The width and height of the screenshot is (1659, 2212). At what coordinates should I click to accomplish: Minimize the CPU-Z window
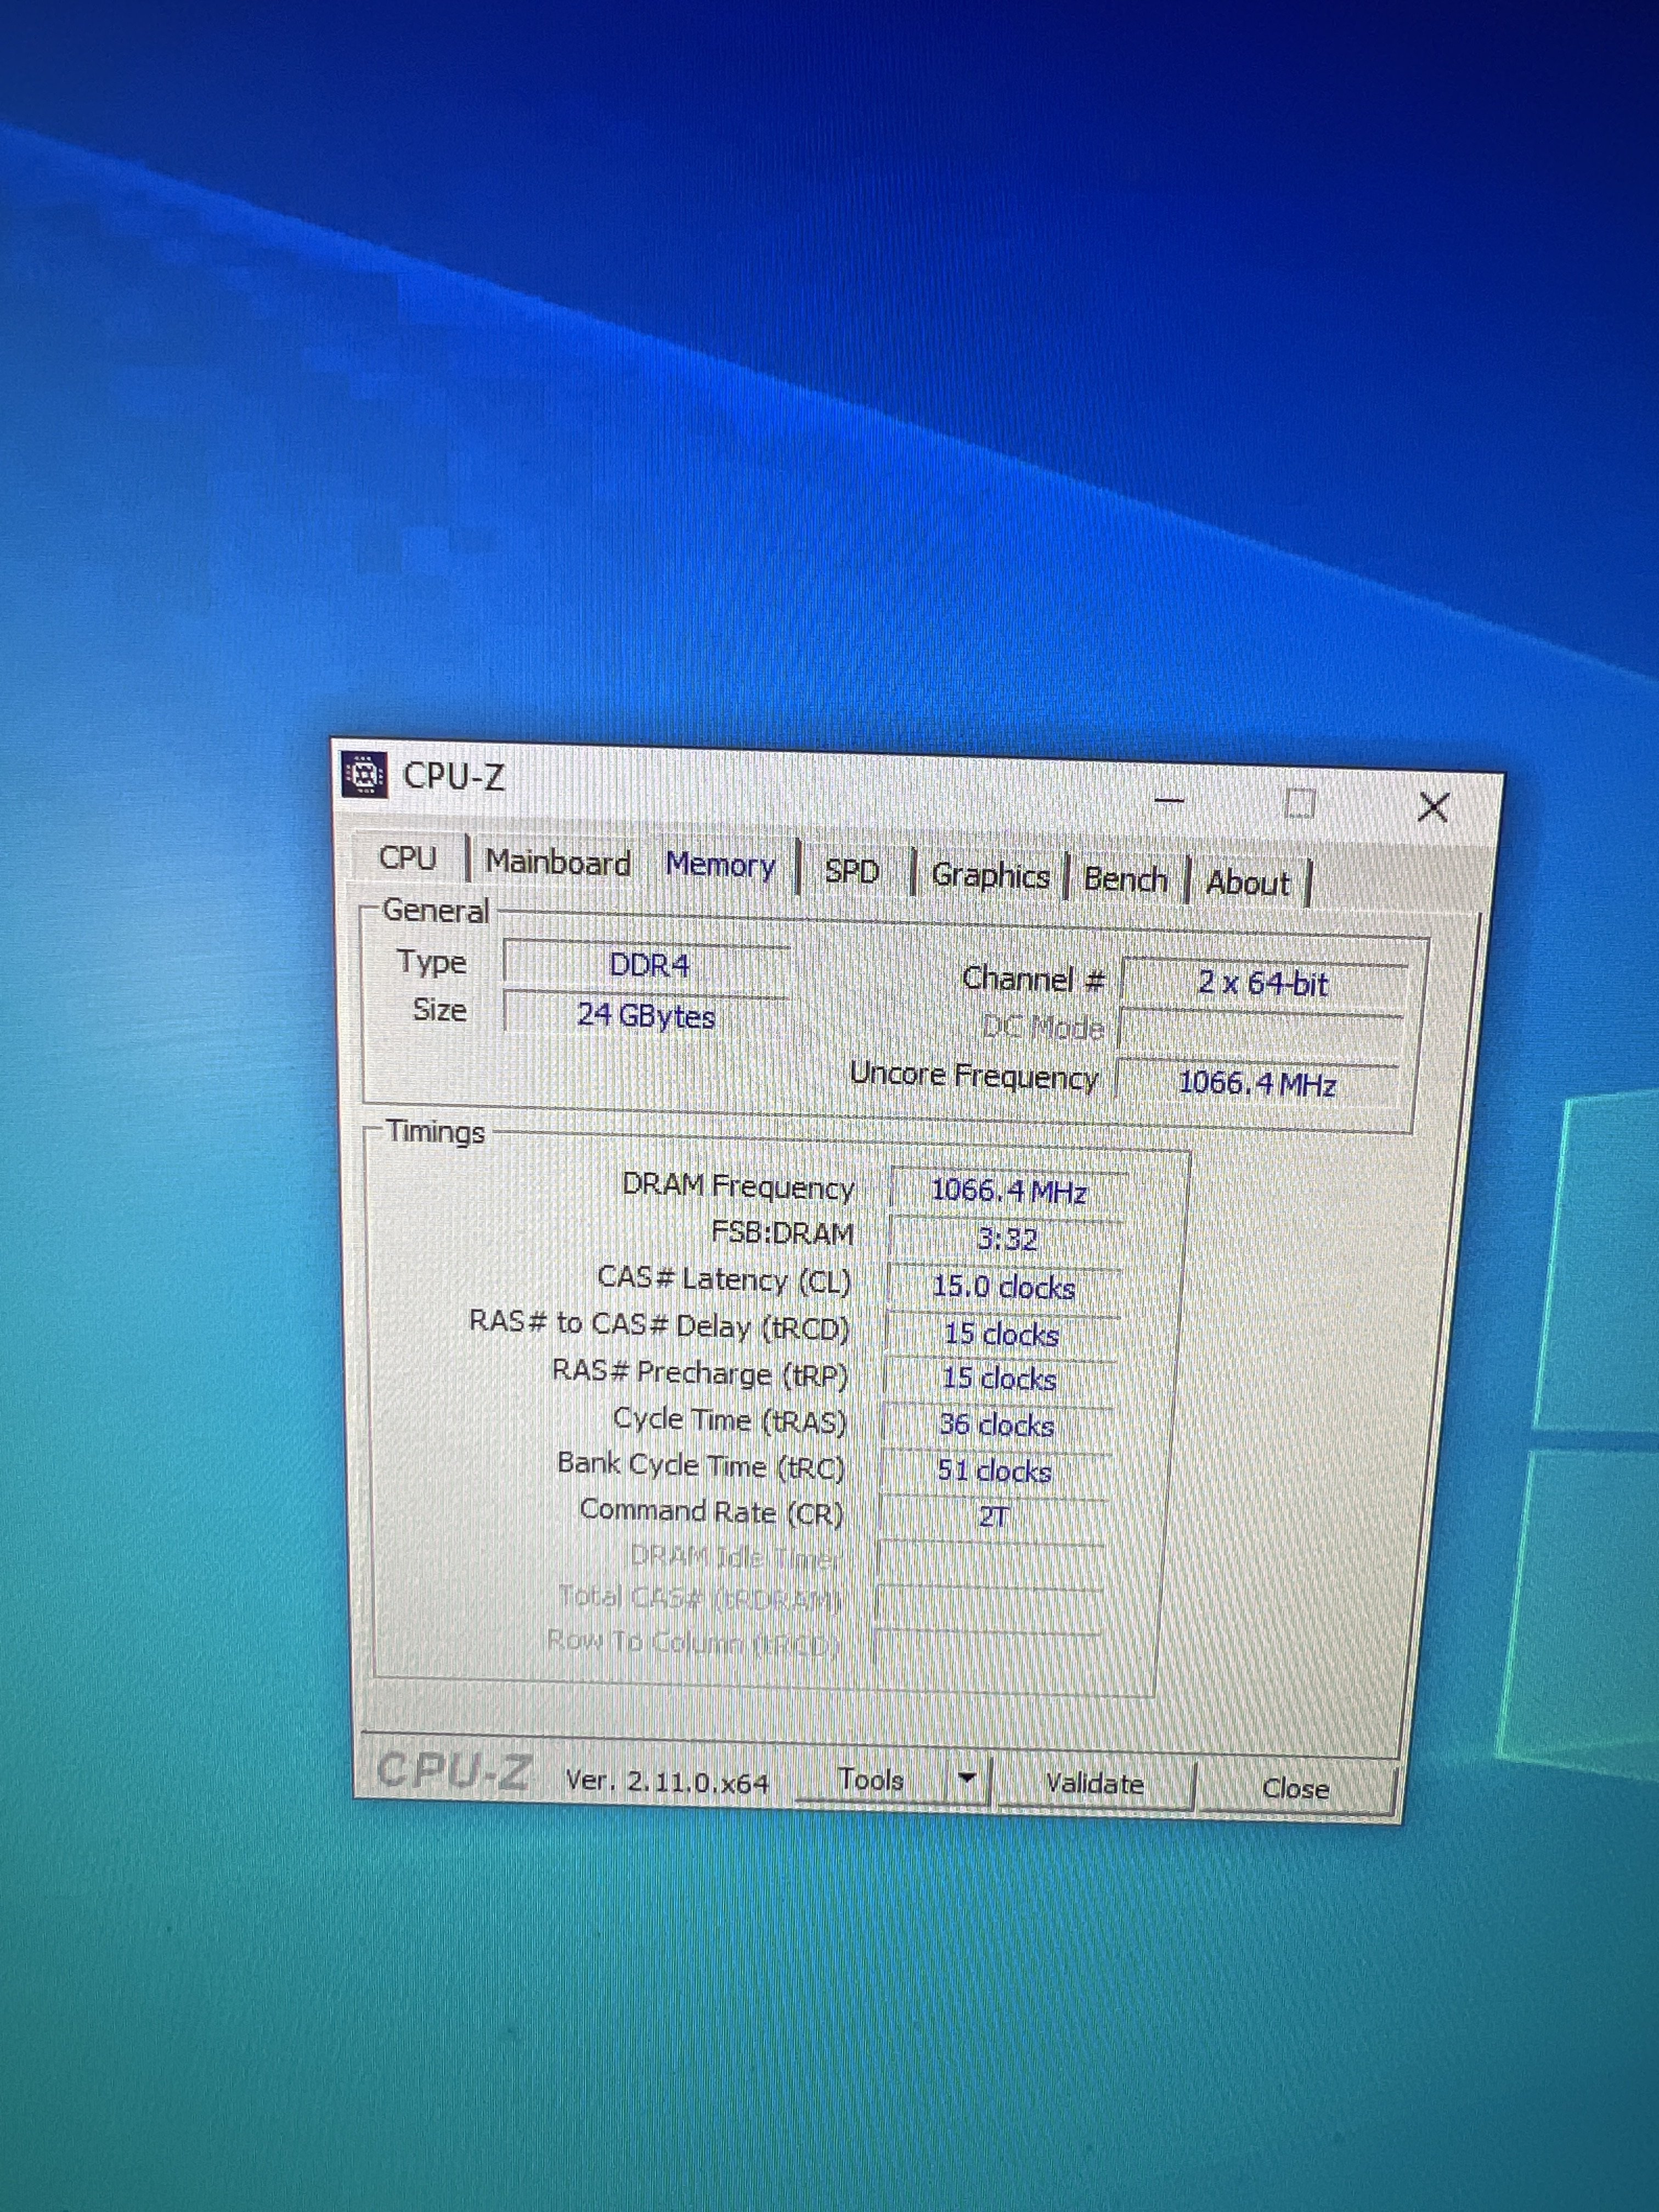click(1169, 800)
